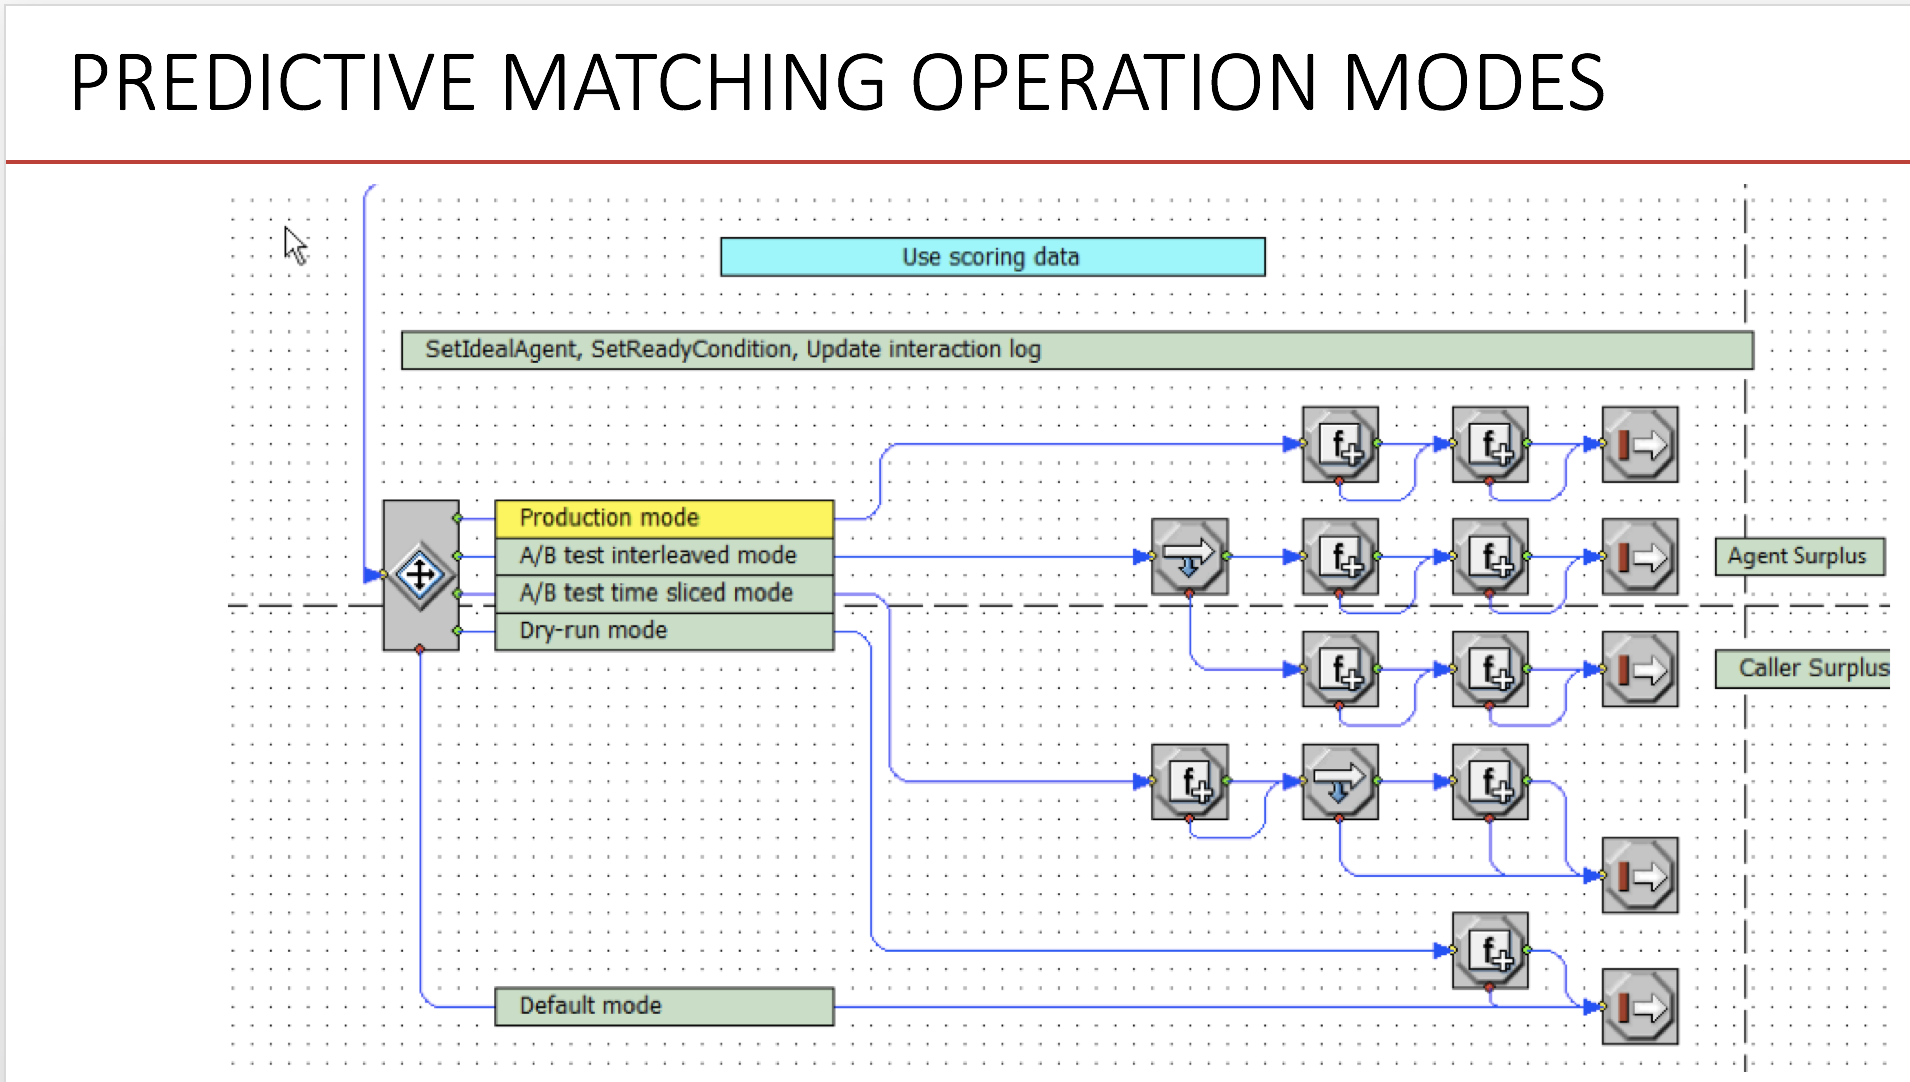Click the A/B test time sliced mode segment
This screenshot has width=1910, height=1082.
664,593
